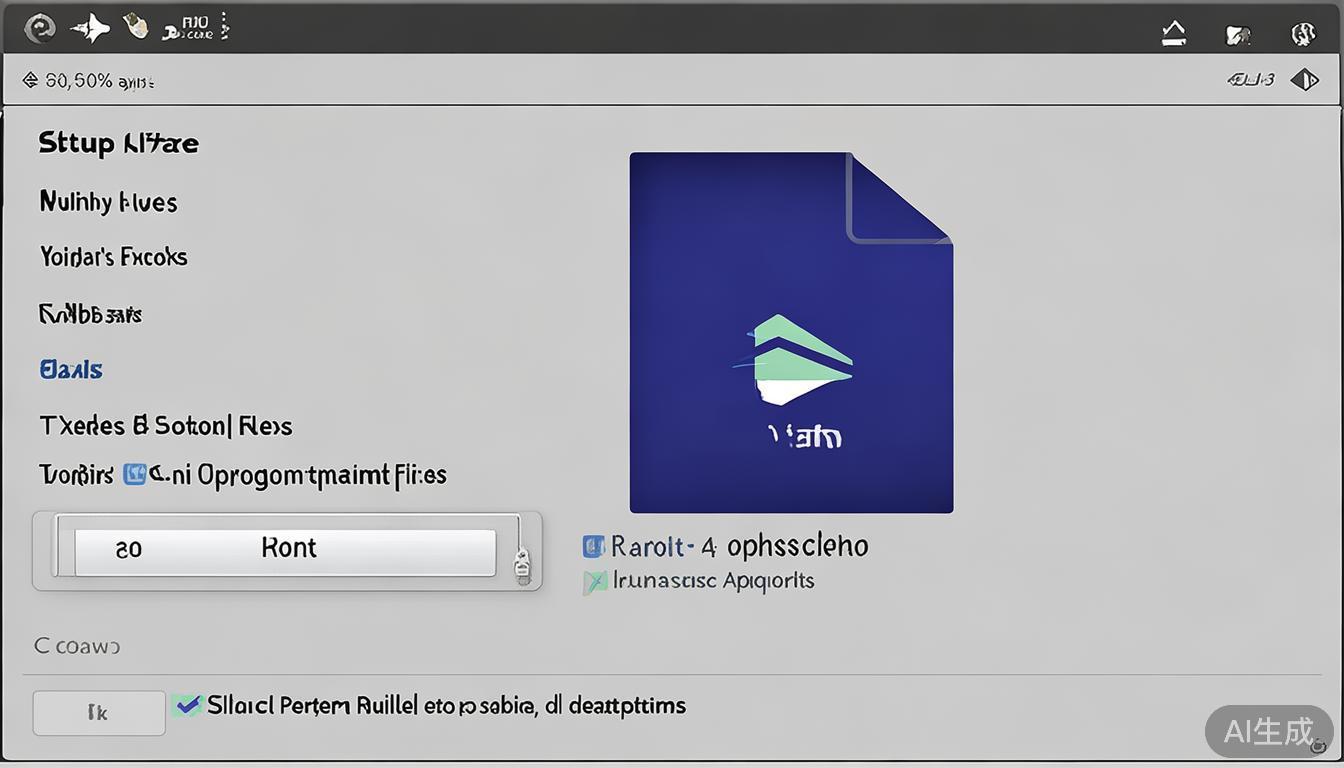
Task: Open the 'Ront' combo box
Action: [x=285, y=550]
